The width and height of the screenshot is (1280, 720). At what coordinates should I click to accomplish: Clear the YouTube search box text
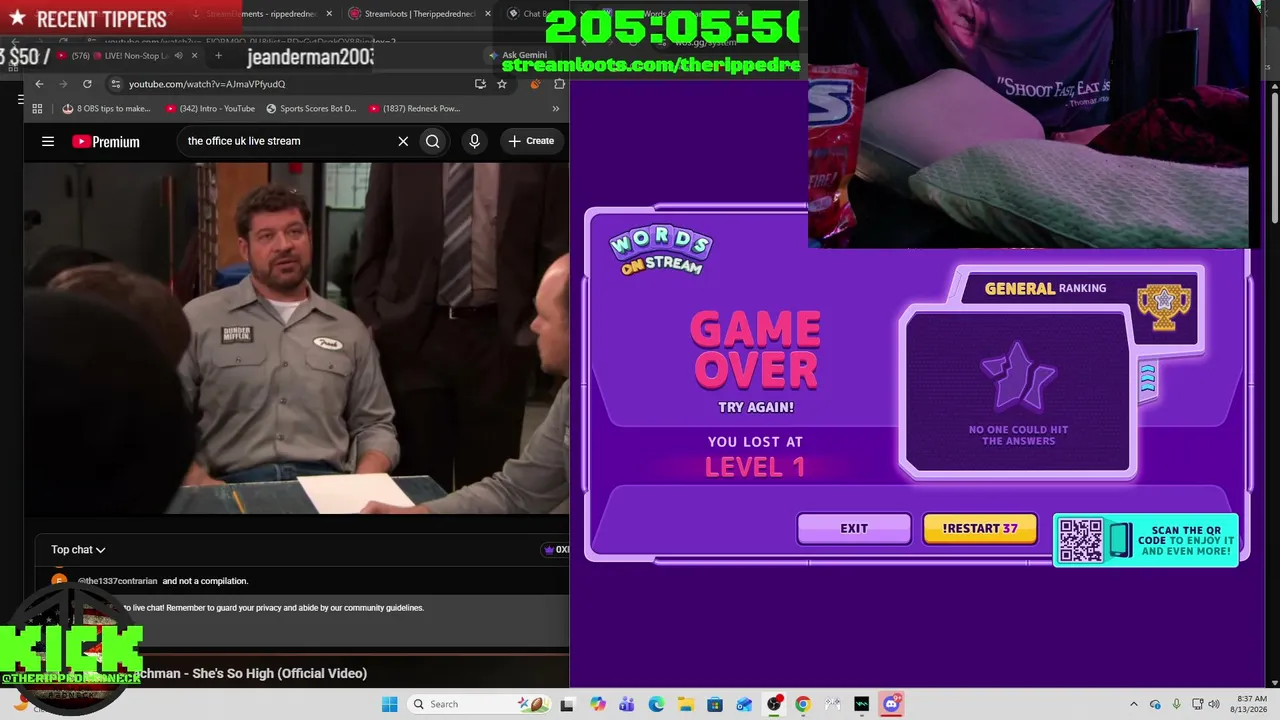point(403,141)
